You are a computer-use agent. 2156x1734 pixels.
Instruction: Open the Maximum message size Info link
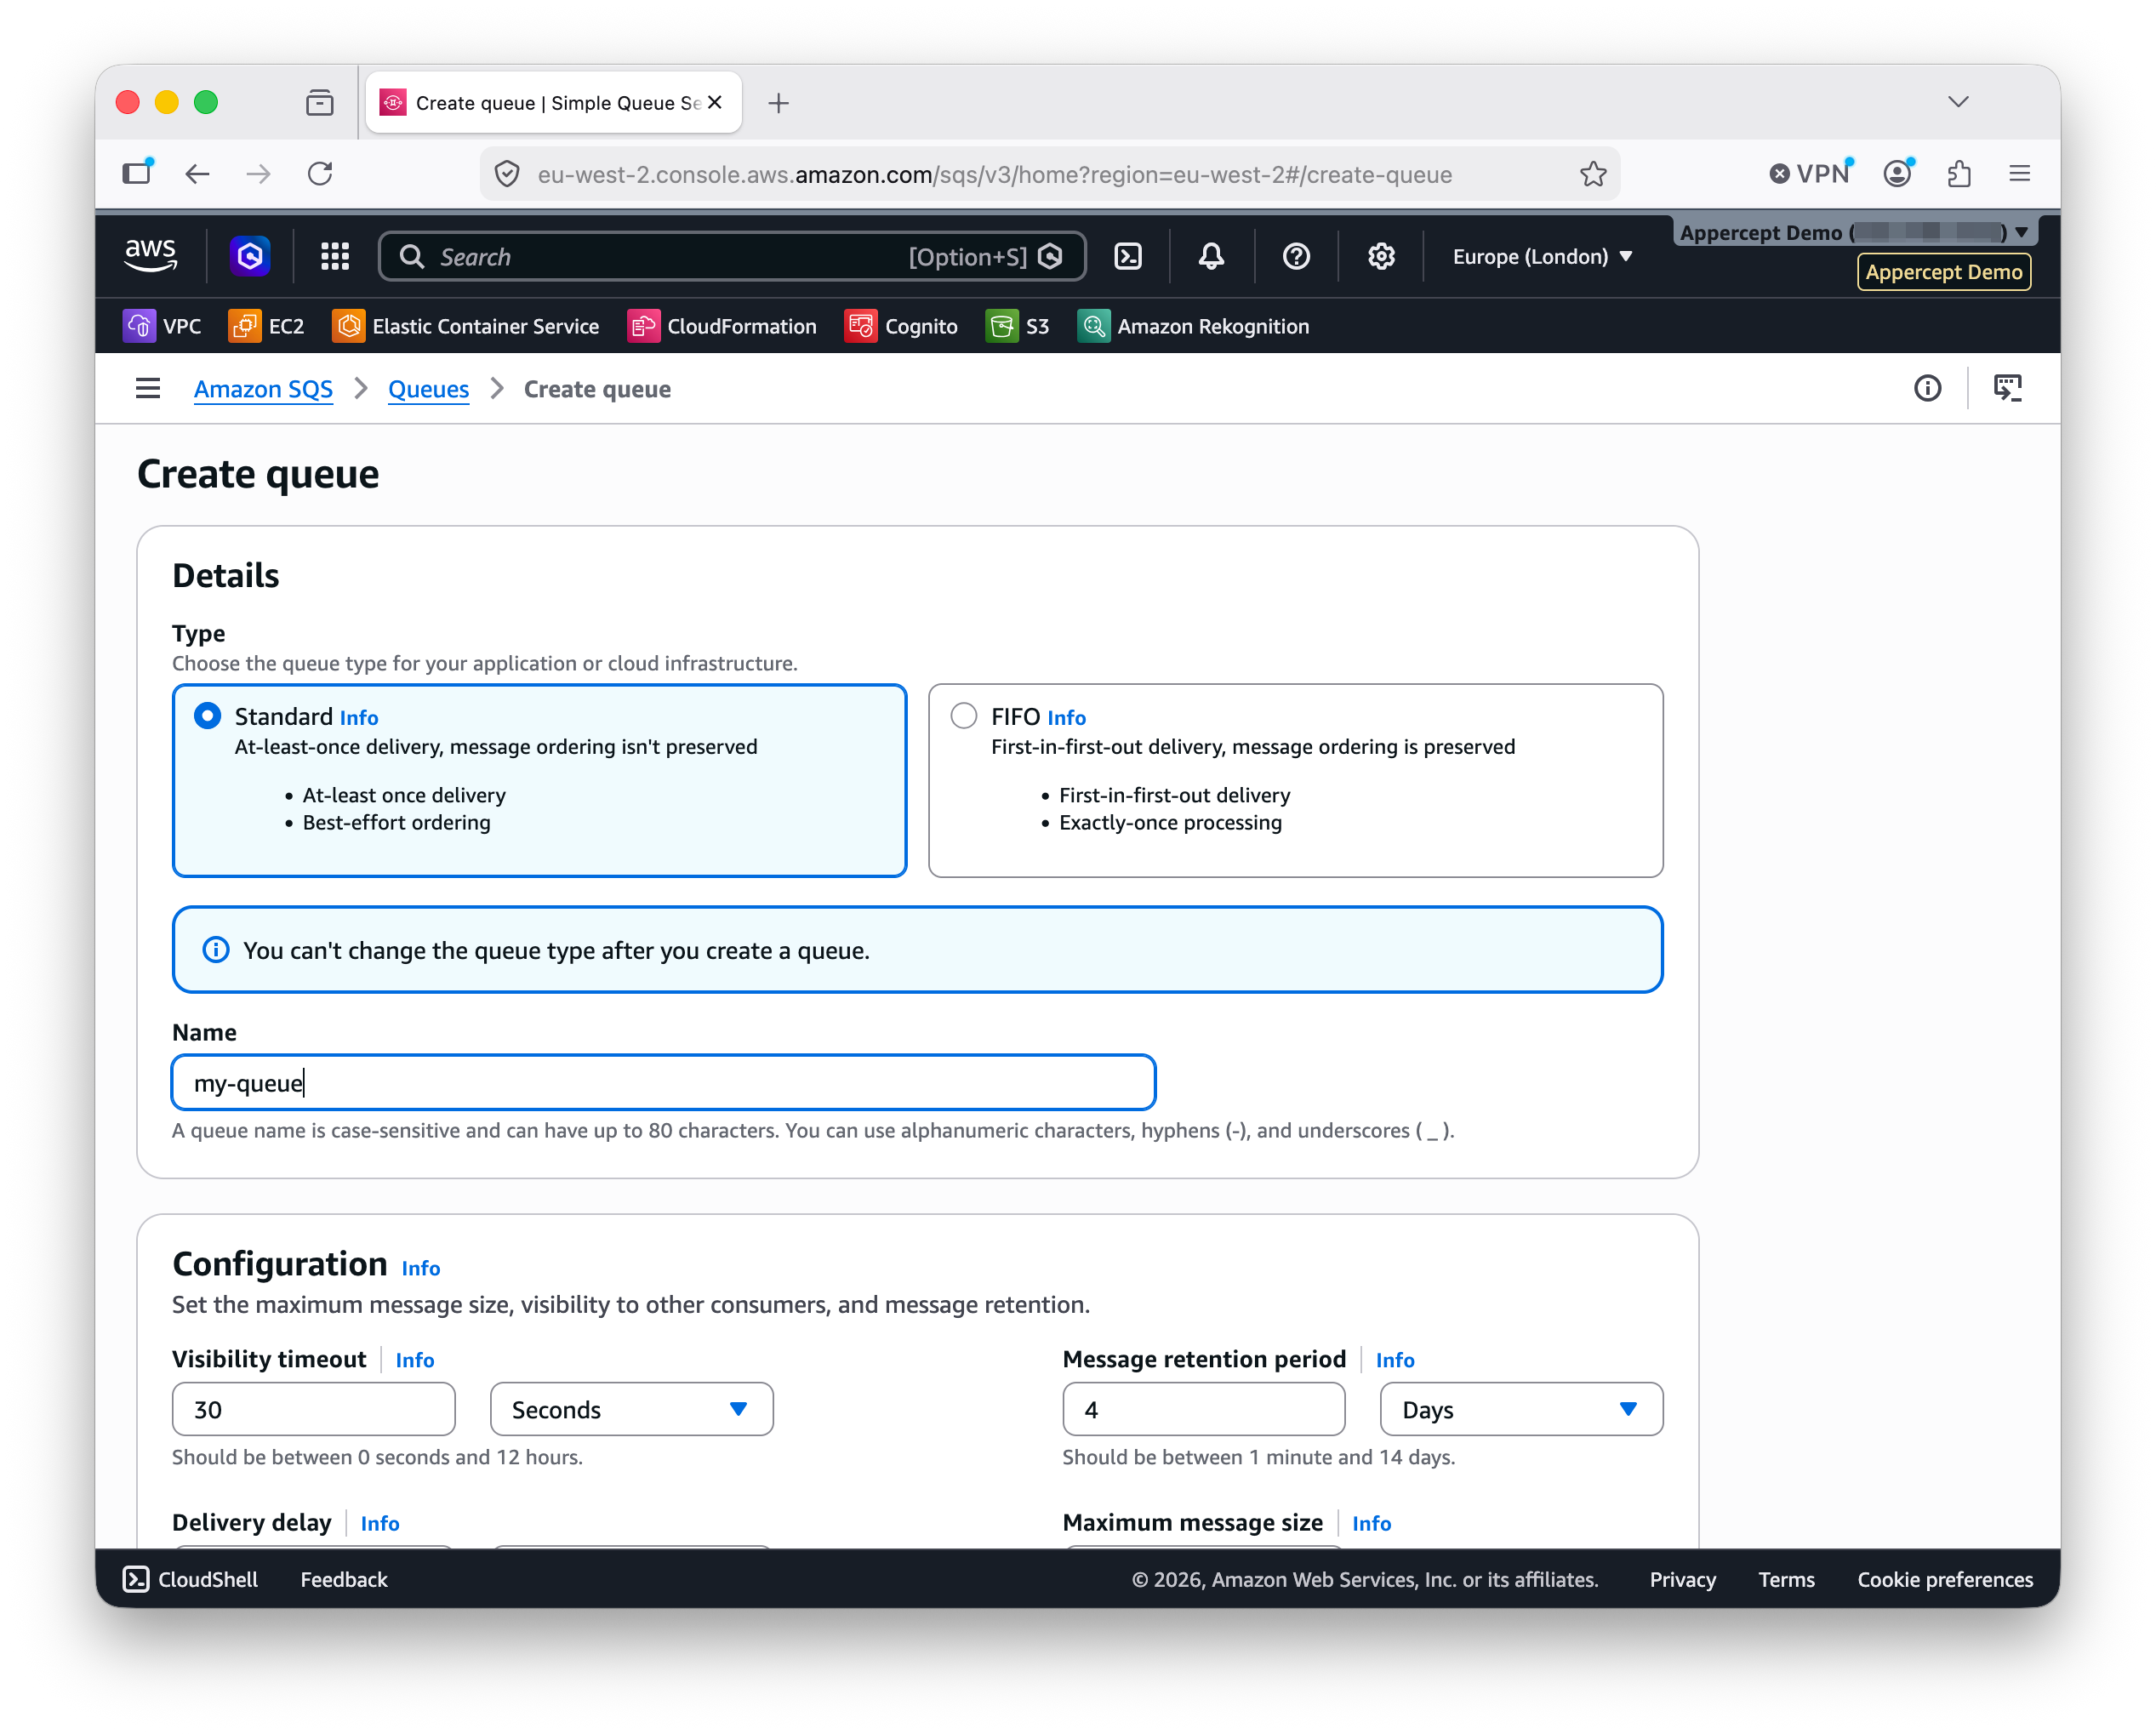click(1371, 1523)
